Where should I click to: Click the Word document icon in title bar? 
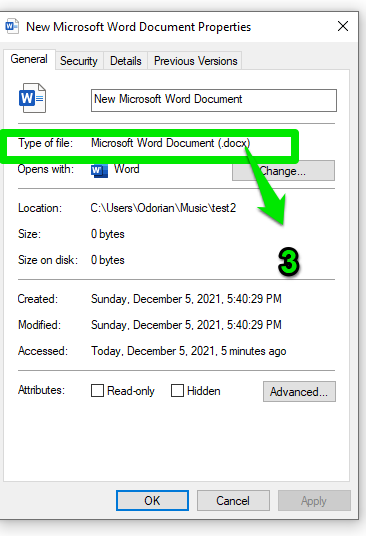point(12,26)
